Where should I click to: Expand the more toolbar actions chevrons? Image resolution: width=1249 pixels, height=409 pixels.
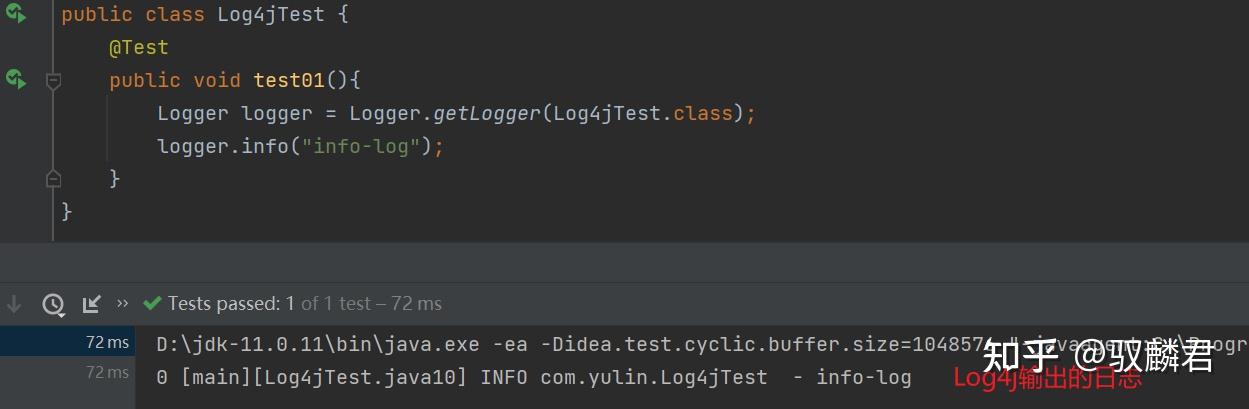[123, 303]
